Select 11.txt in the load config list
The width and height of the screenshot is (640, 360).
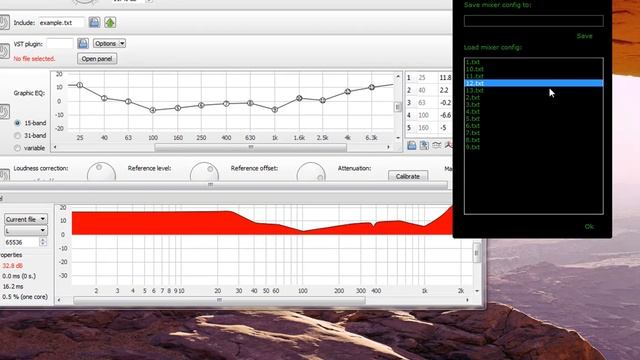533,76
